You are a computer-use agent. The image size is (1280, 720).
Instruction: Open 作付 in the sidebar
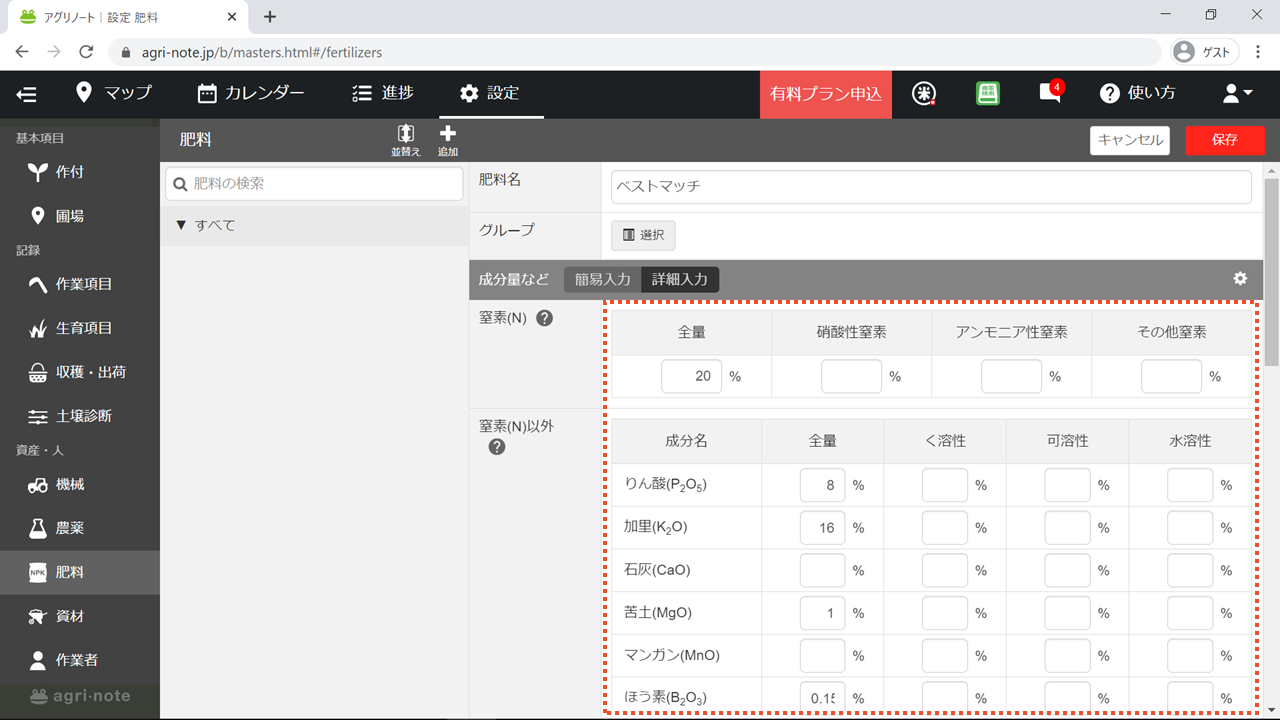coord(80,172)
